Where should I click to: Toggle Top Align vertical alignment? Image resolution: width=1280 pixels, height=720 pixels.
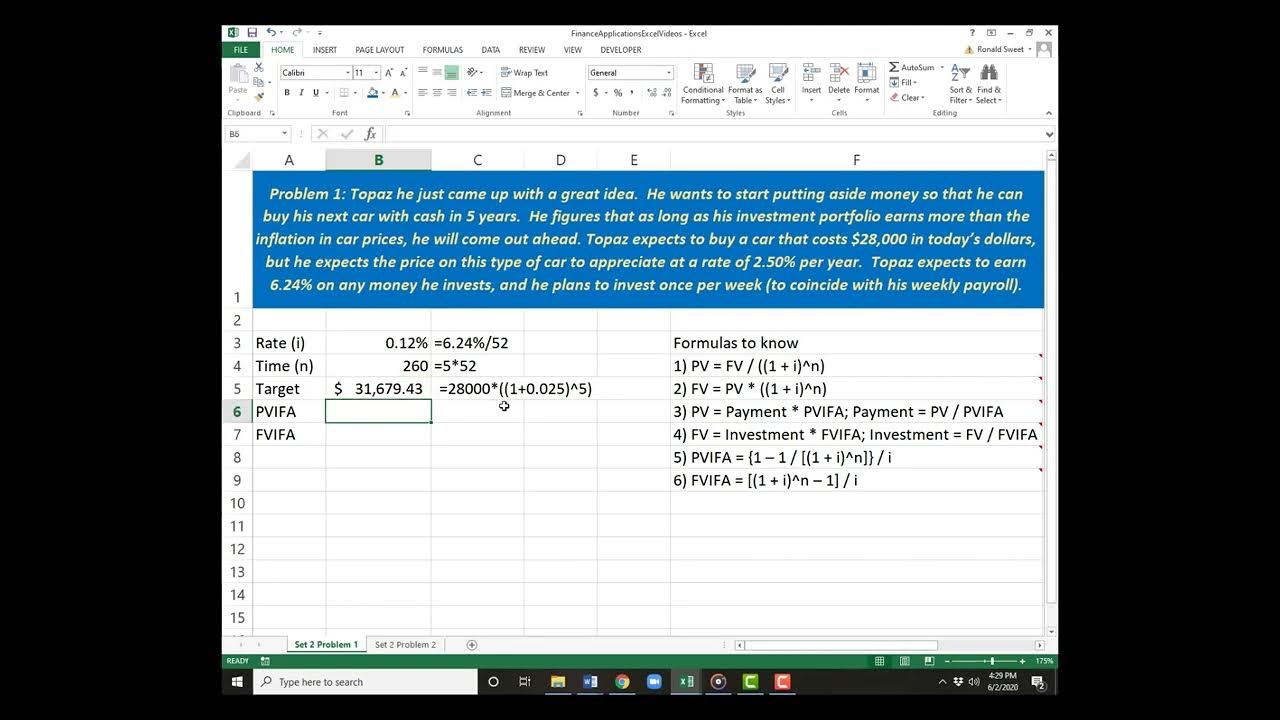click(423, 72)
